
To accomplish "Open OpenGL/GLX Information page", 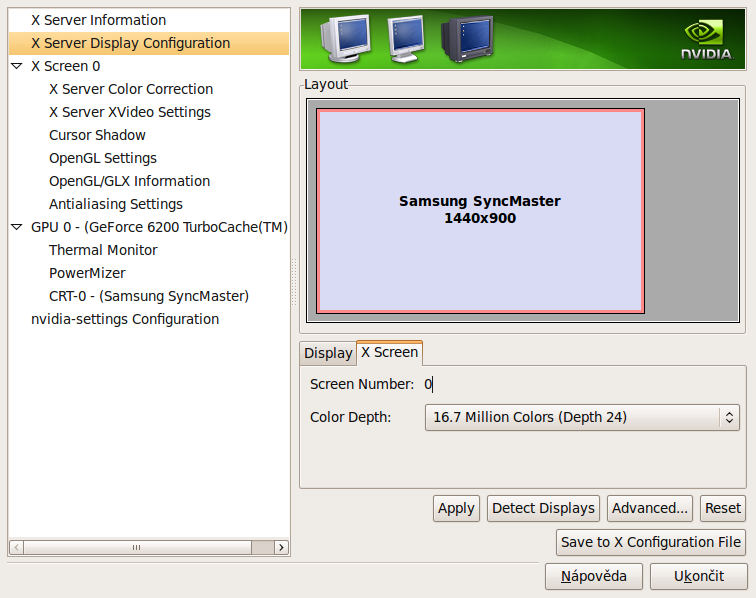I will [x=130, y=181].
